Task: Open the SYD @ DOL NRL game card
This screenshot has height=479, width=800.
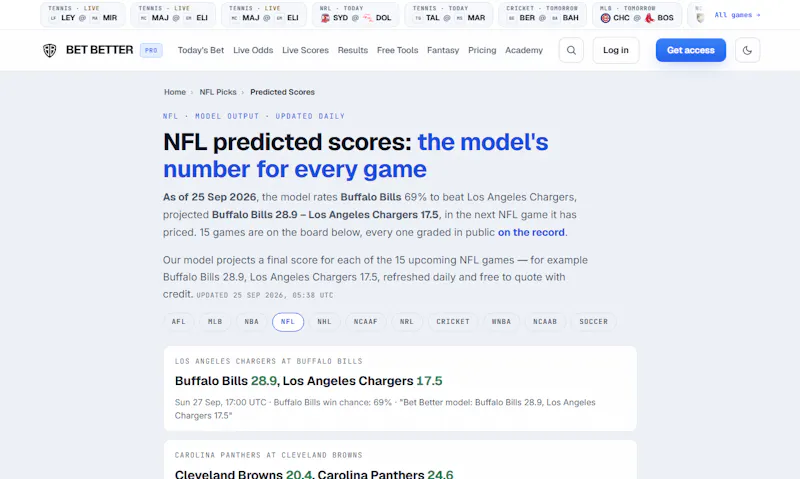Action: pos(356,14)
